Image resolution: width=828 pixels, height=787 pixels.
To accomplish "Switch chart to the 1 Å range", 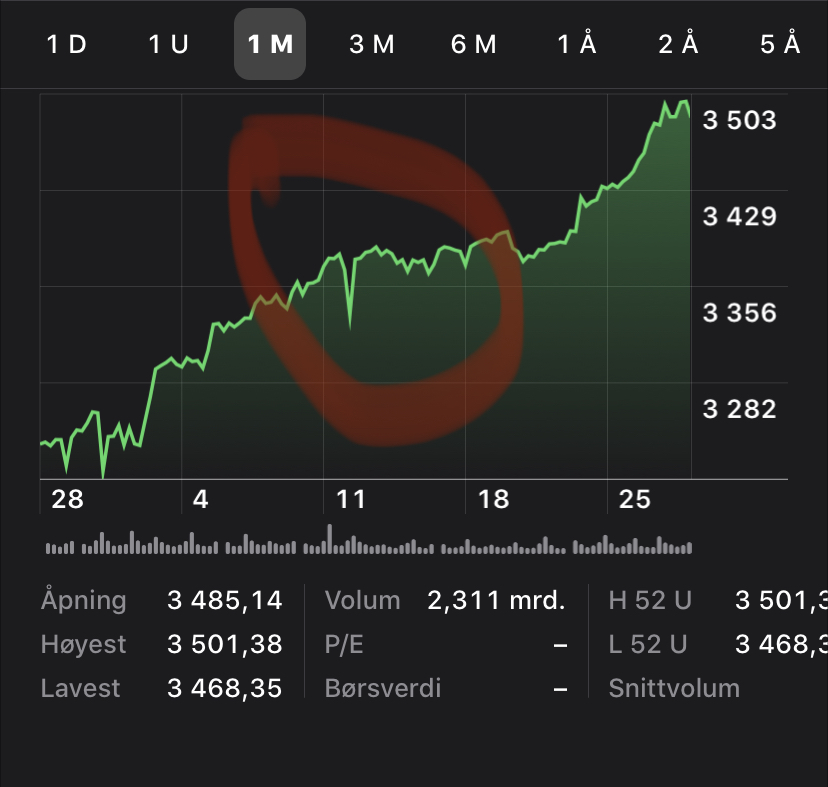I will 577,45.
